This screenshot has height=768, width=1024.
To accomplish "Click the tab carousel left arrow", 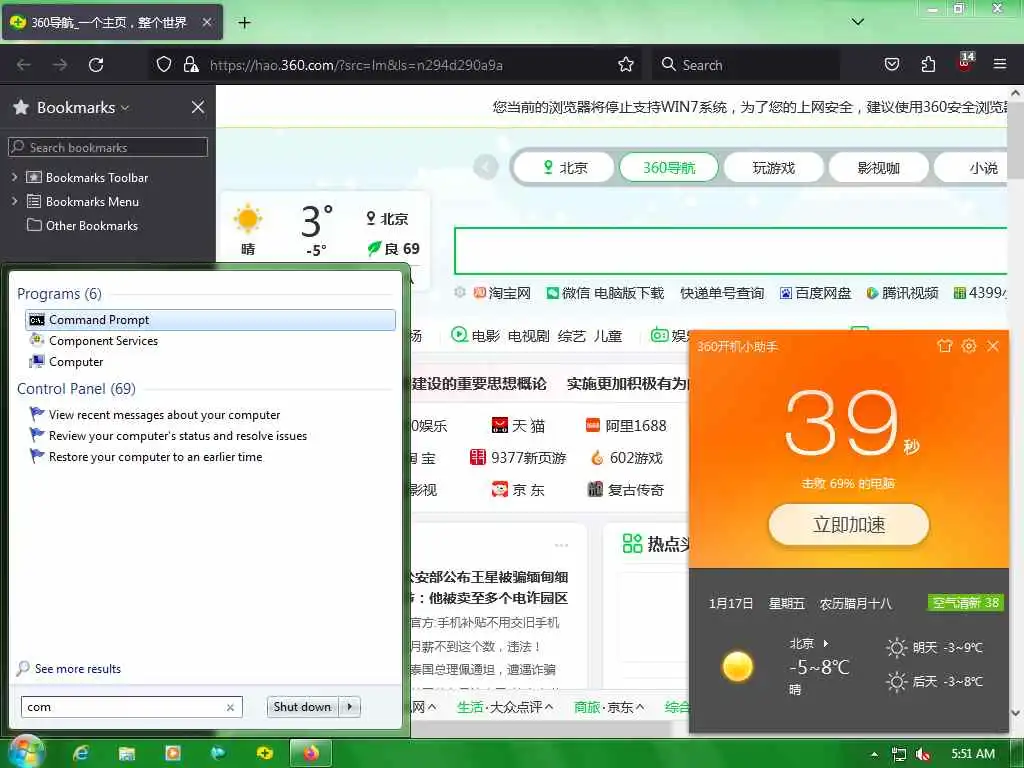I will 485,167.
